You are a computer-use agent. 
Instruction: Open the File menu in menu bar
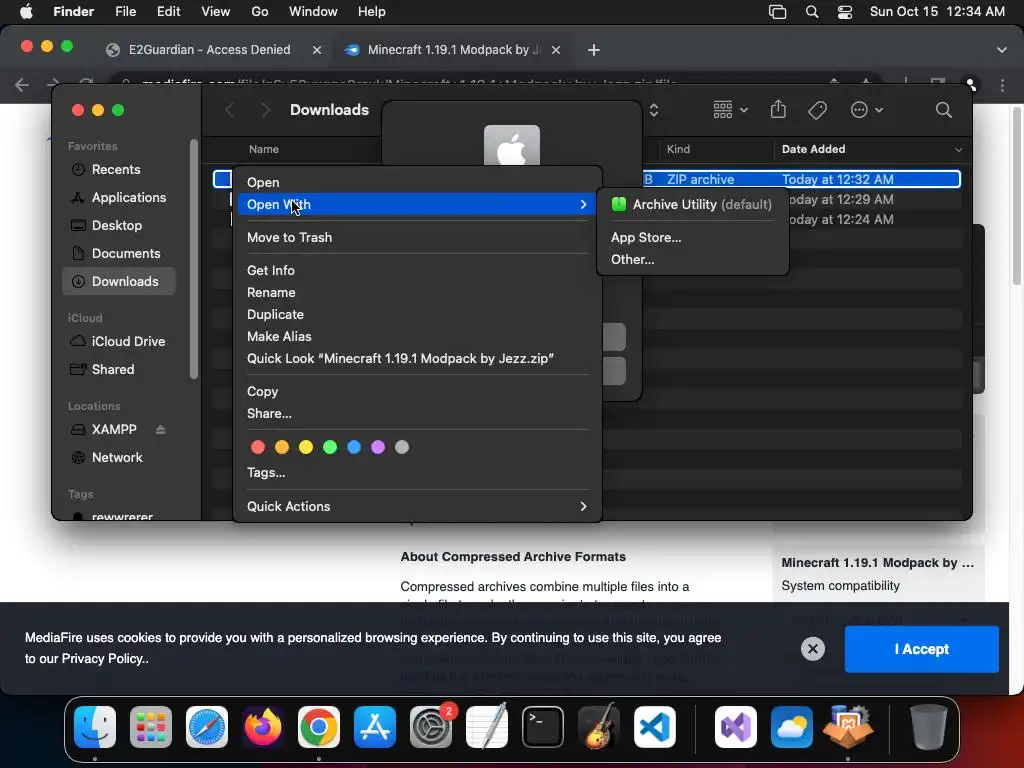[x=125, y=12]
